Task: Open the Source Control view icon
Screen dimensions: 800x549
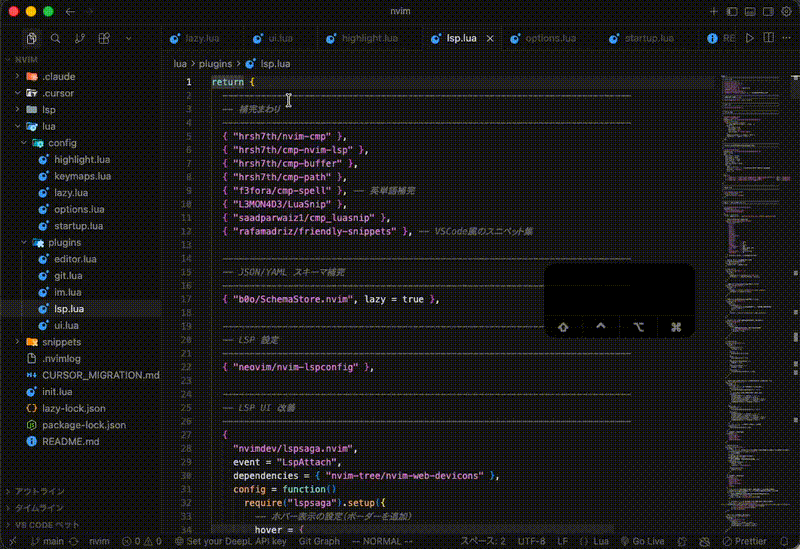Action: 79,38
